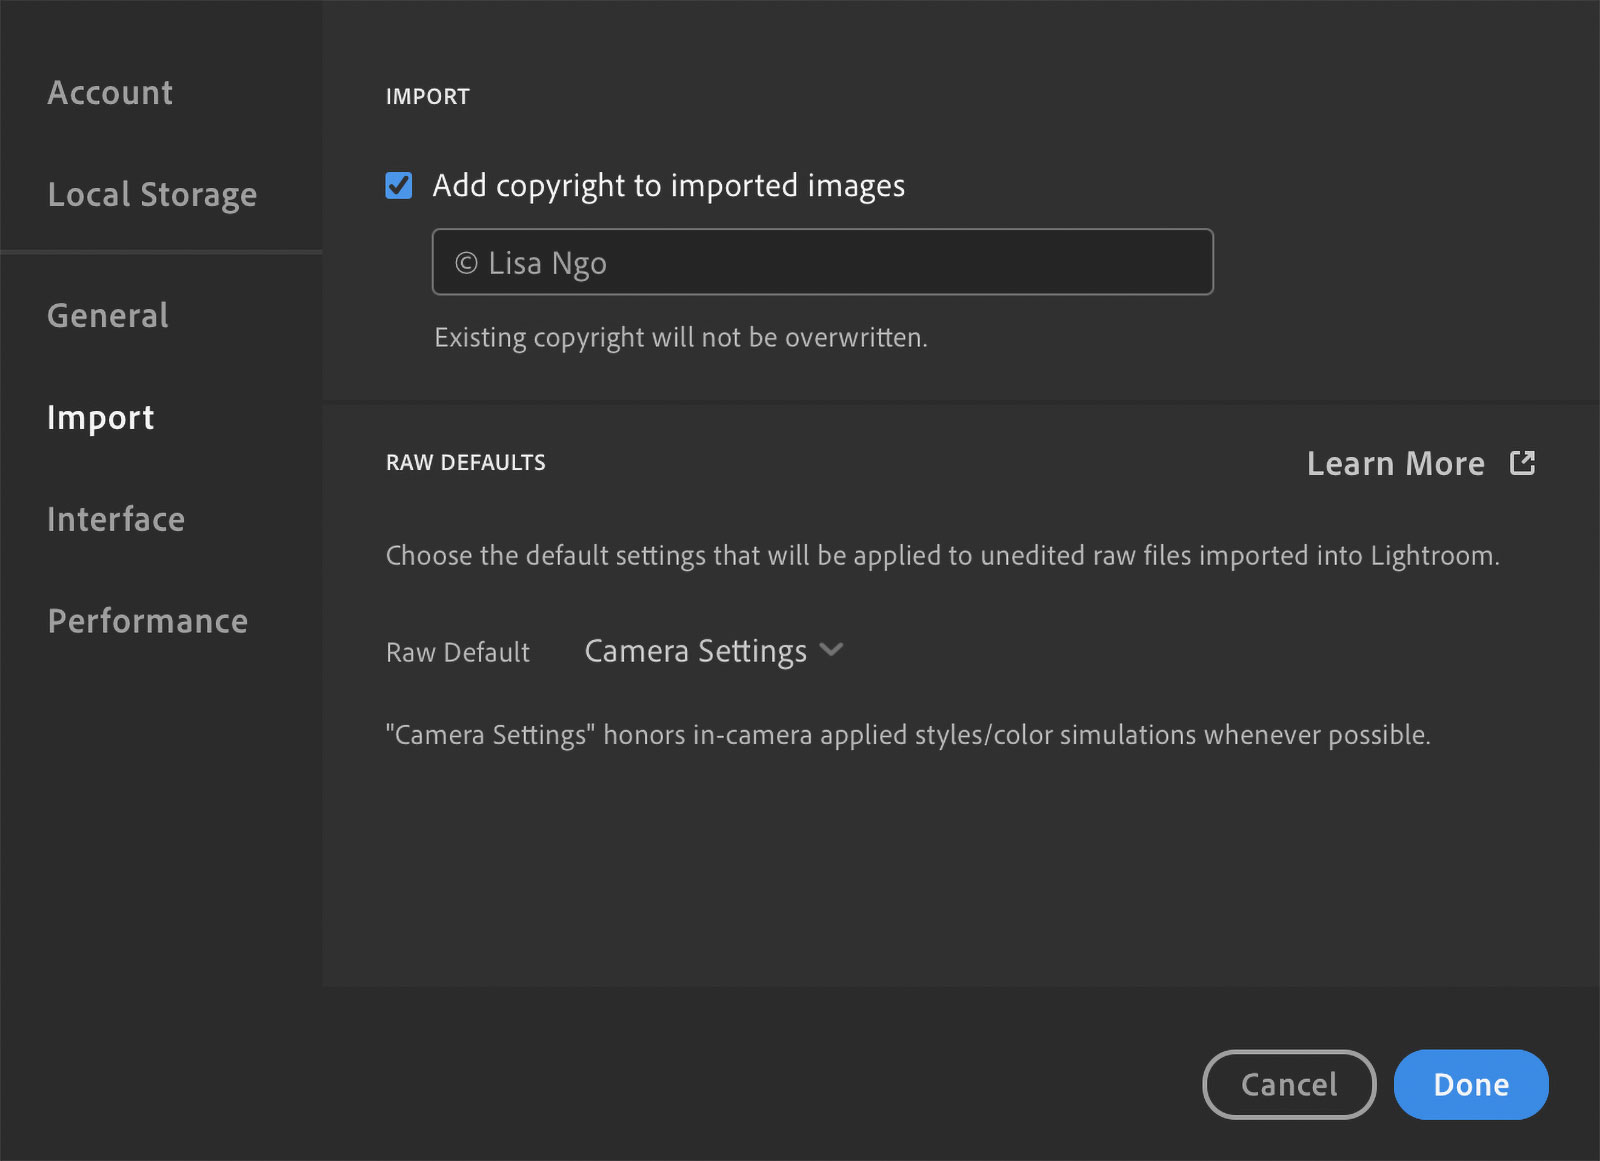Viewport: 1600px width, 1161px height.
Task: Open the Performance settings tab
Action: coord(148,621)
